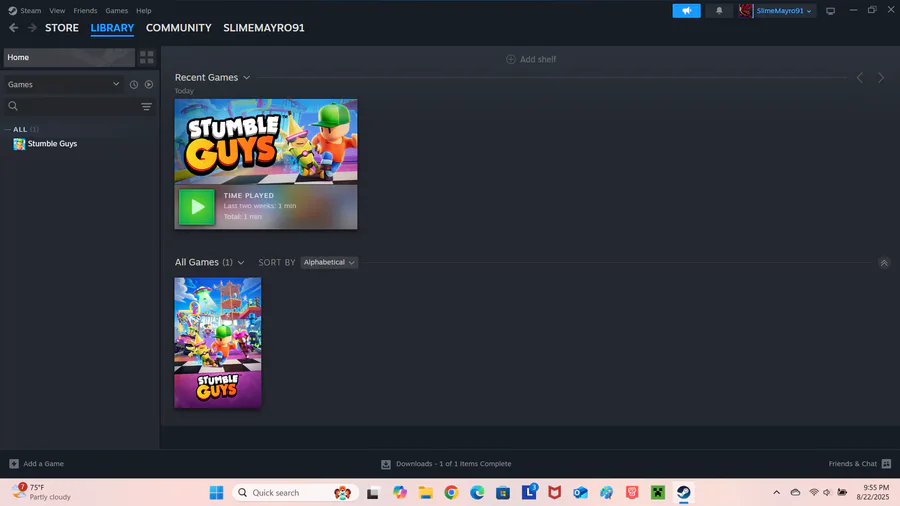Go back with the back arrow

14,28
